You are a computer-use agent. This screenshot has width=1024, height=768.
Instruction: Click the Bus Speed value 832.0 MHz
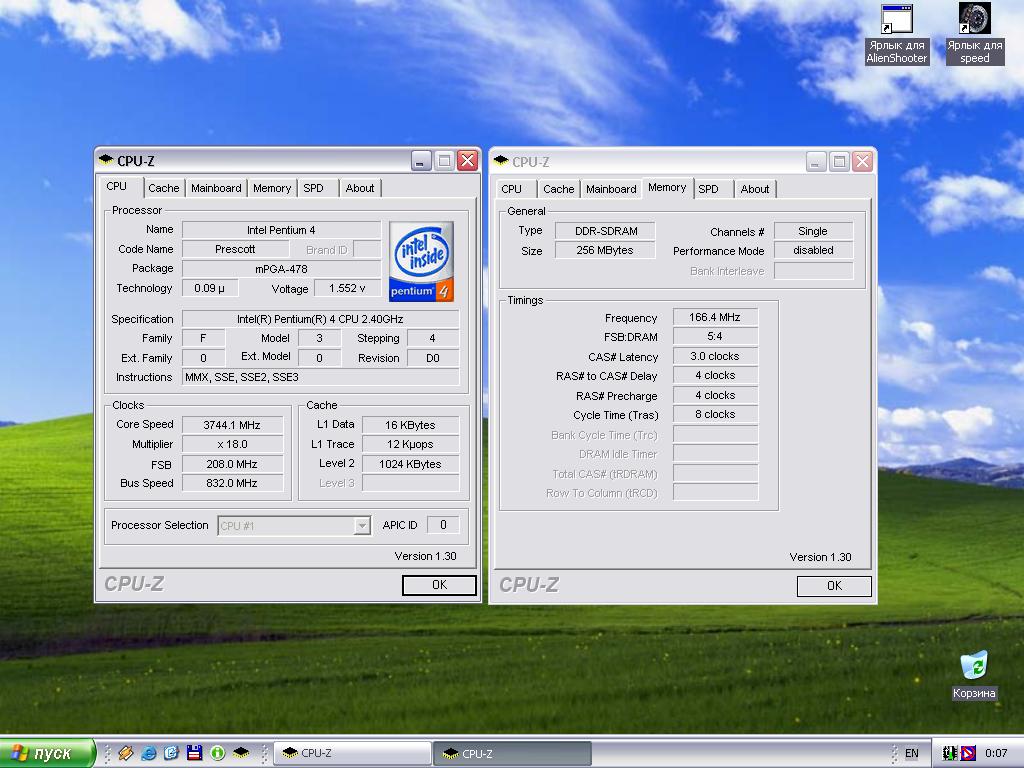[x=232, y=483]
